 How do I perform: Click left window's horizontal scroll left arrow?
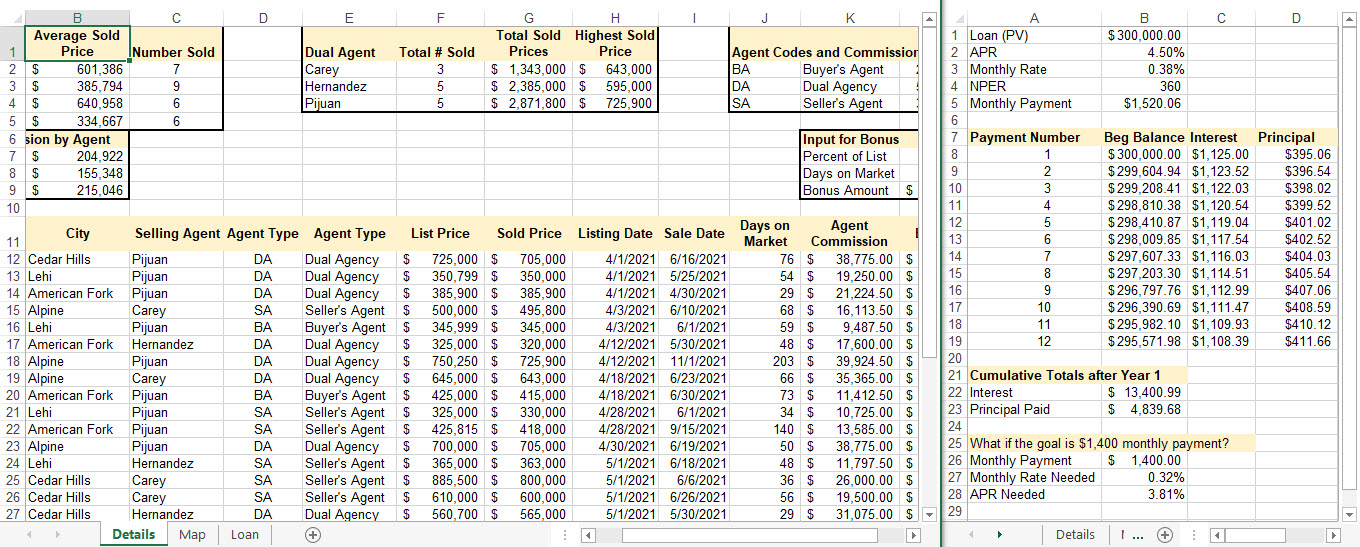[x=589, y=535]
